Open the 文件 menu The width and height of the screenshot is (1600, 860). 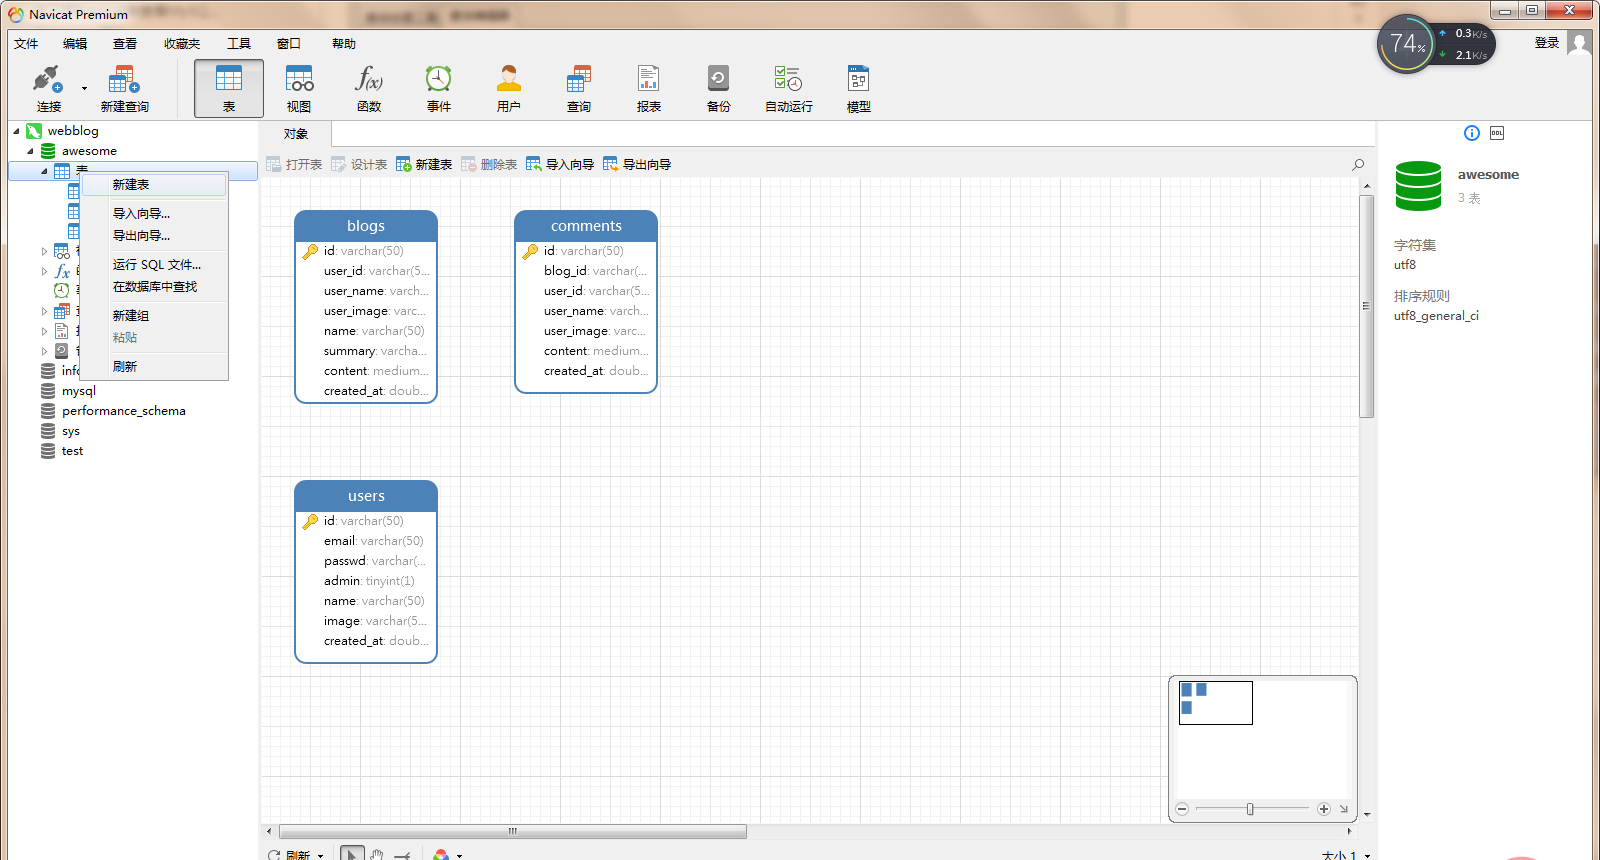tap(26, 43)
